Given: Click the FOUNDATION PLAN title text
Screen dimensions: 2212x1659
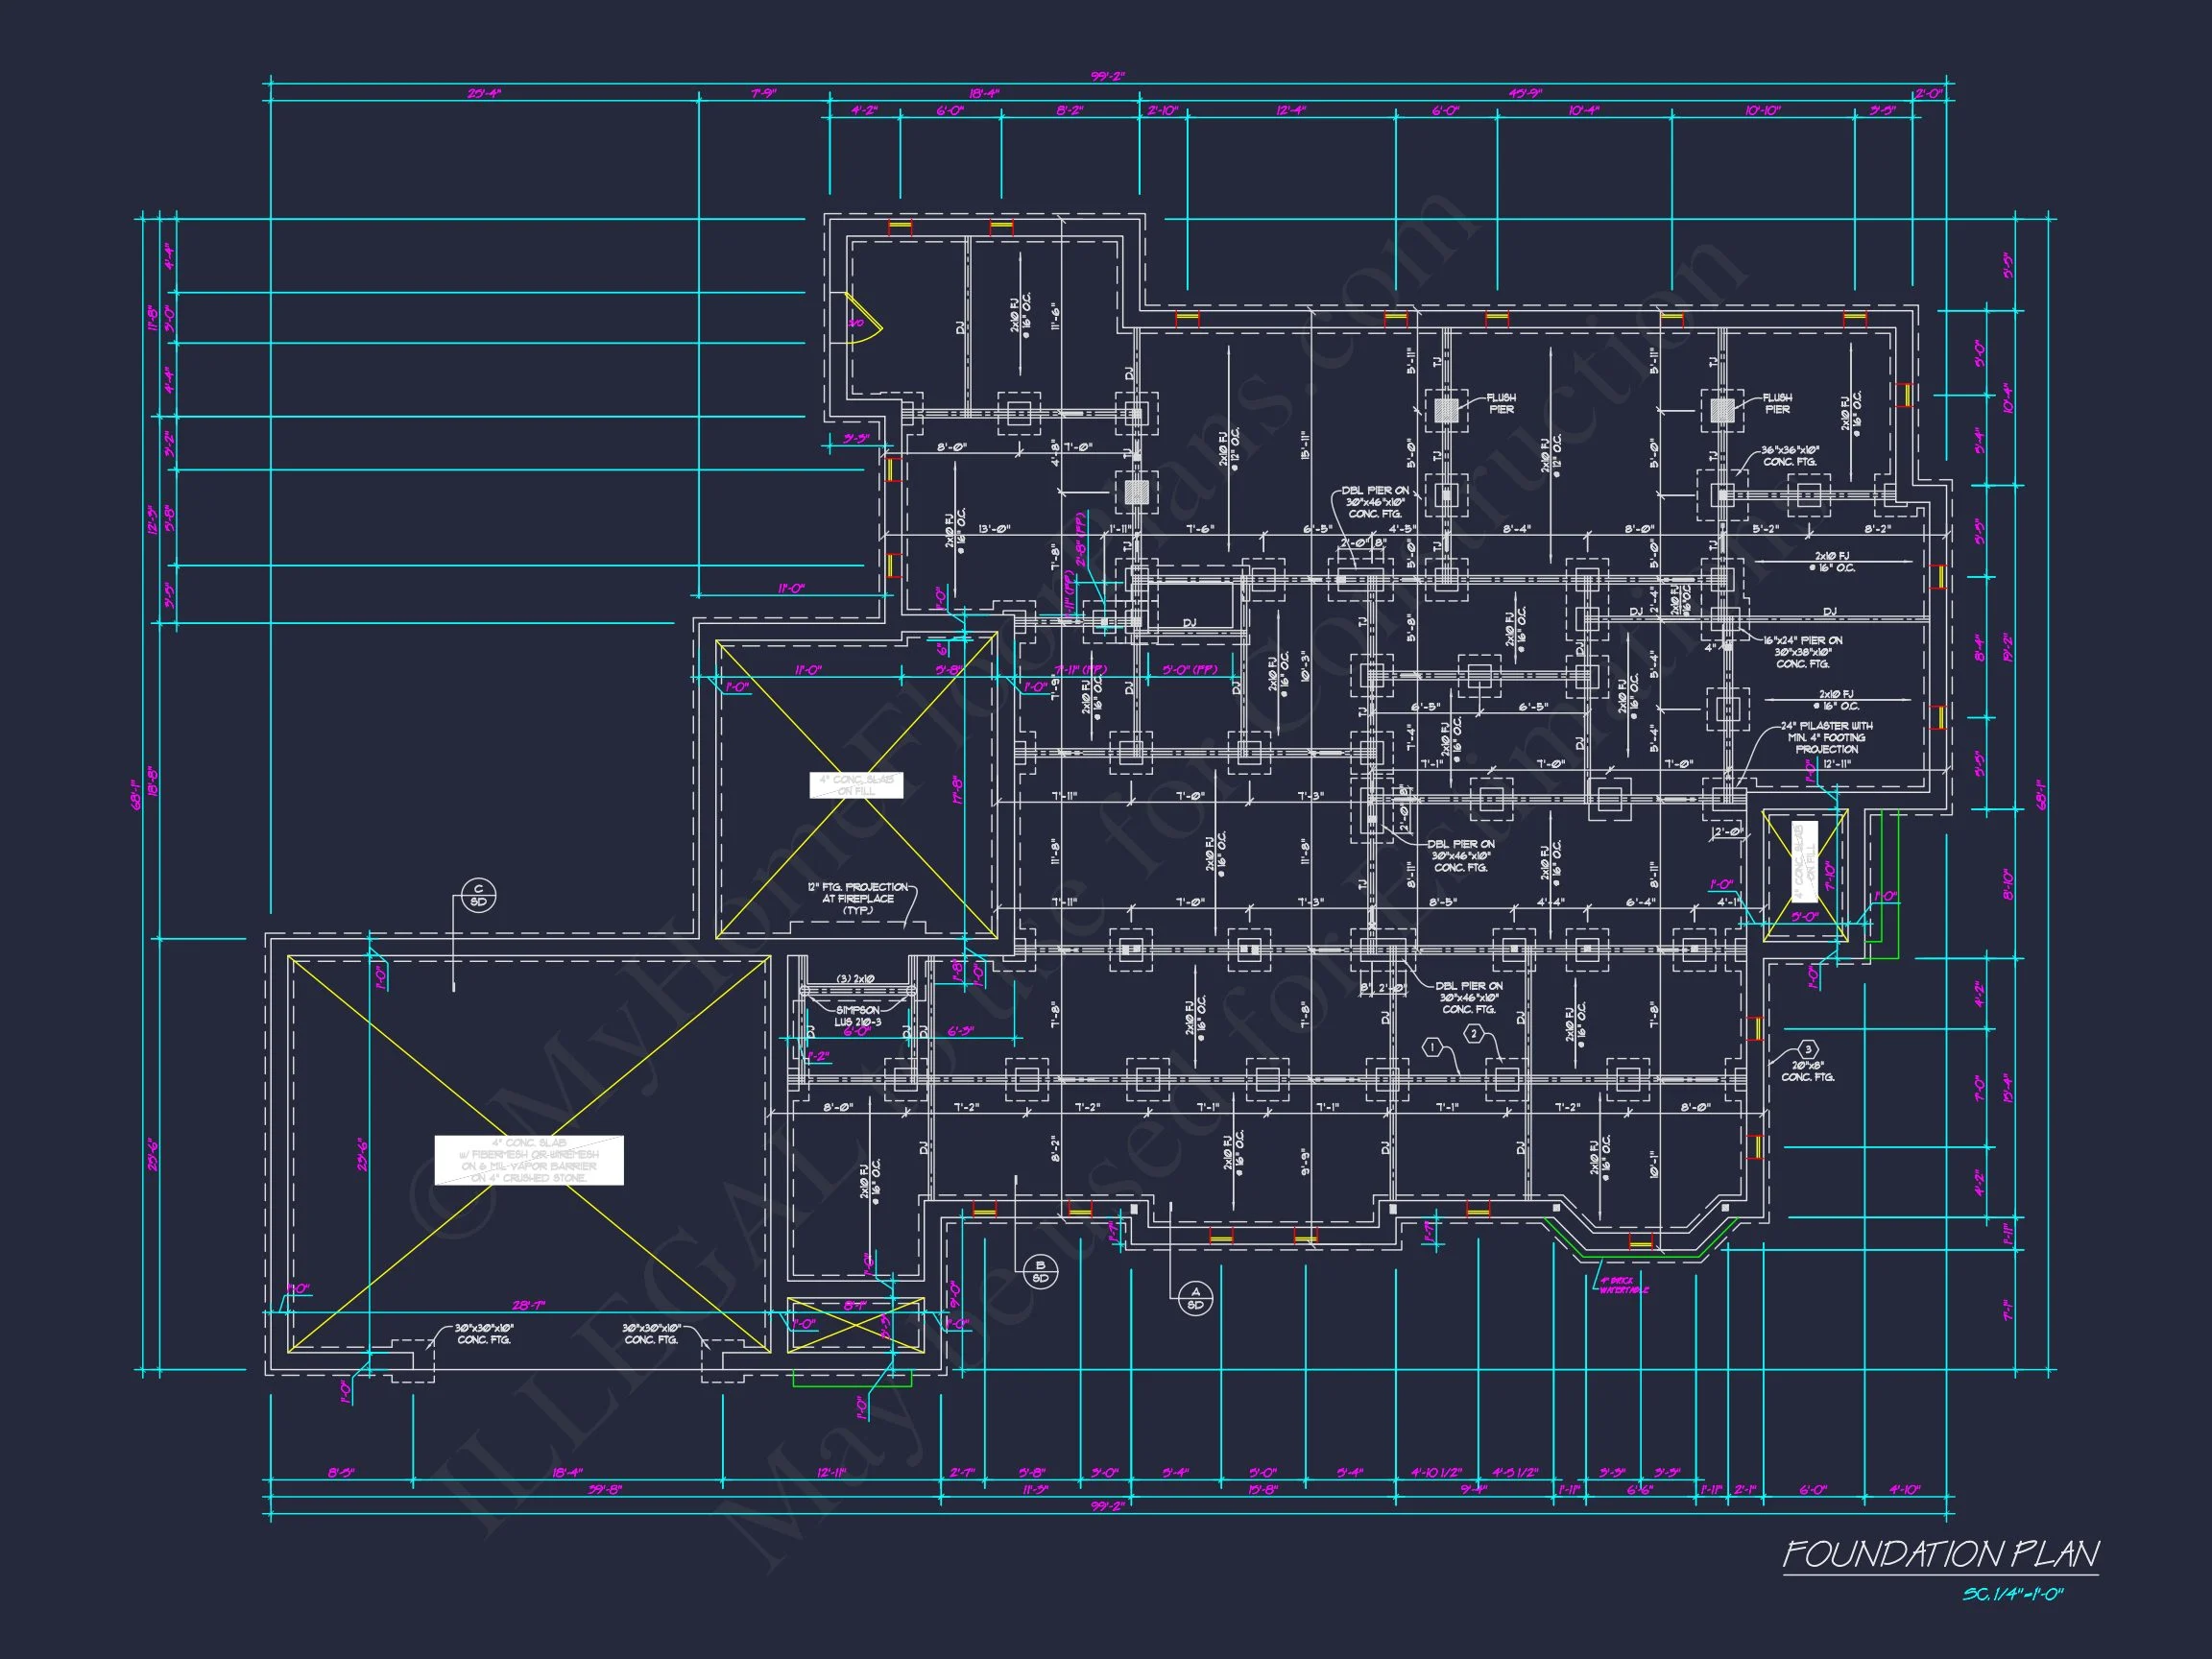Looking at the screenshot, I should (1940, 1554).
